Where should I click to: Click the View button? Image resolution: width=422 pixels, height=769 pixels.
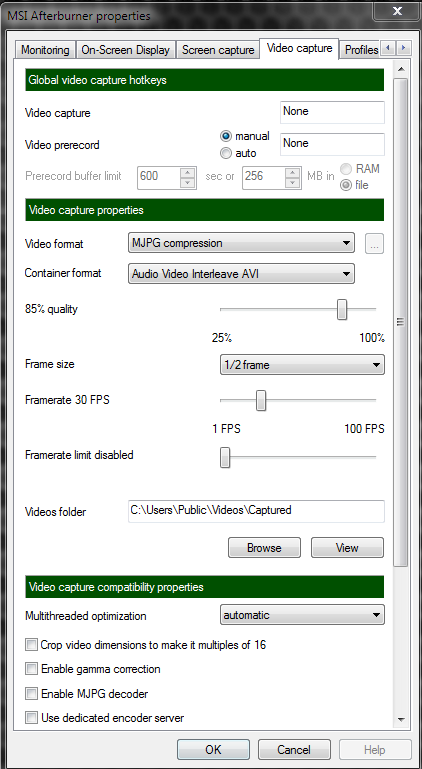(347, 548)
